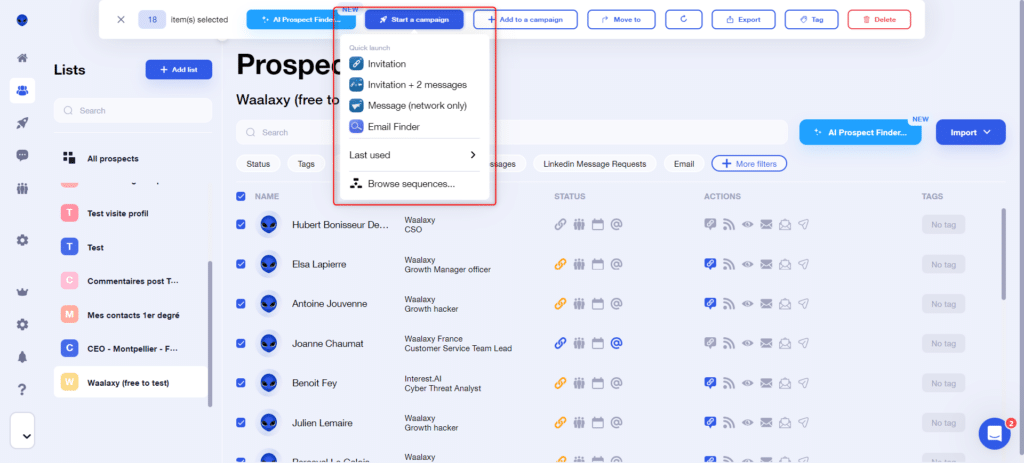
Task: Click Elsa Lapierre's orange link status icon
Action: click(x=560, y=264)
